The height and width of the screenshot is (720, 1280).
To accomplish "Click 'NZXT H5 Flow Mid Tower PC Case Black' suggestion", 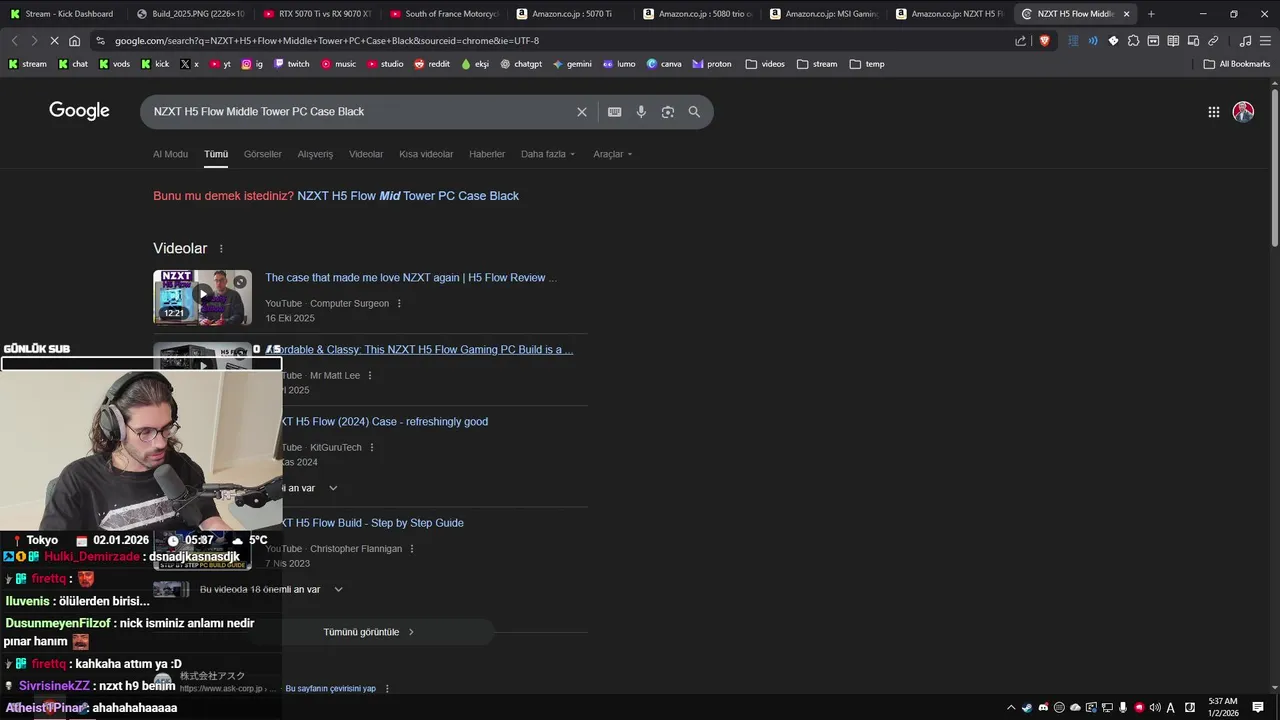I will 408,196.
